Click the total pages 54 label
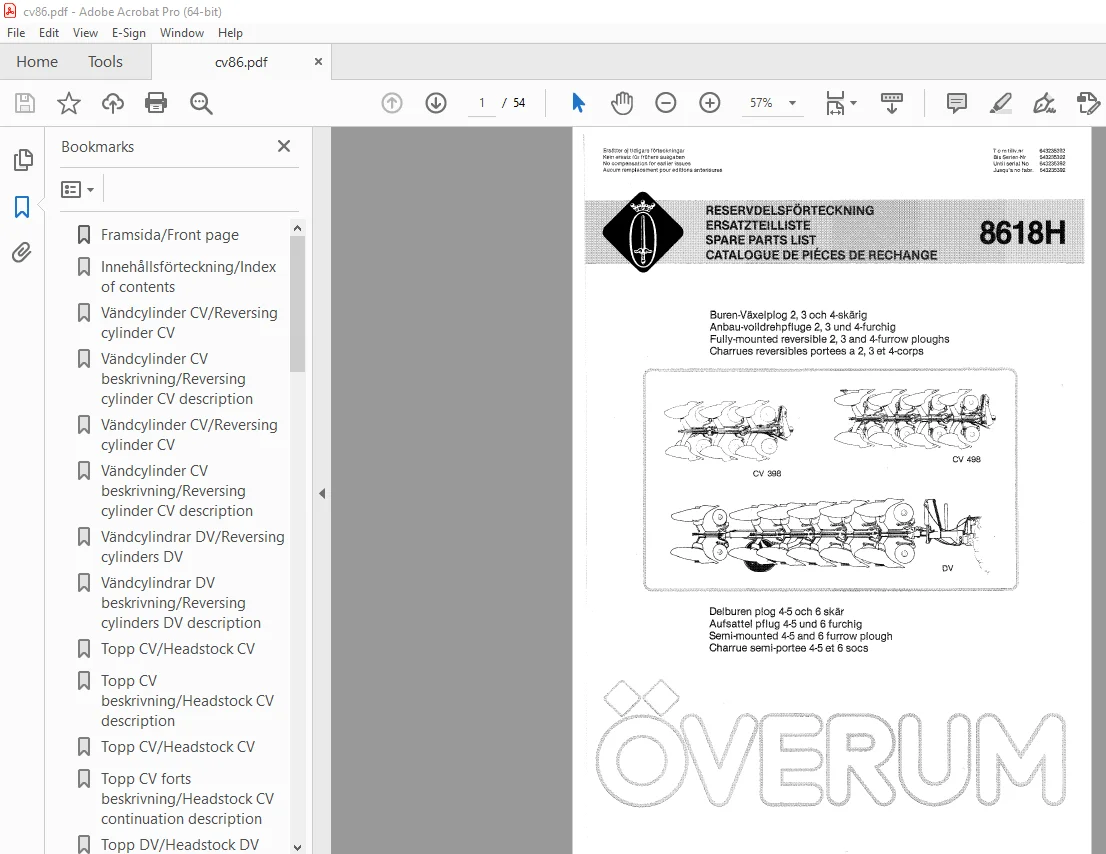Image resolution: width=1106 pixels, height=854 pixels. pos(519,103)
